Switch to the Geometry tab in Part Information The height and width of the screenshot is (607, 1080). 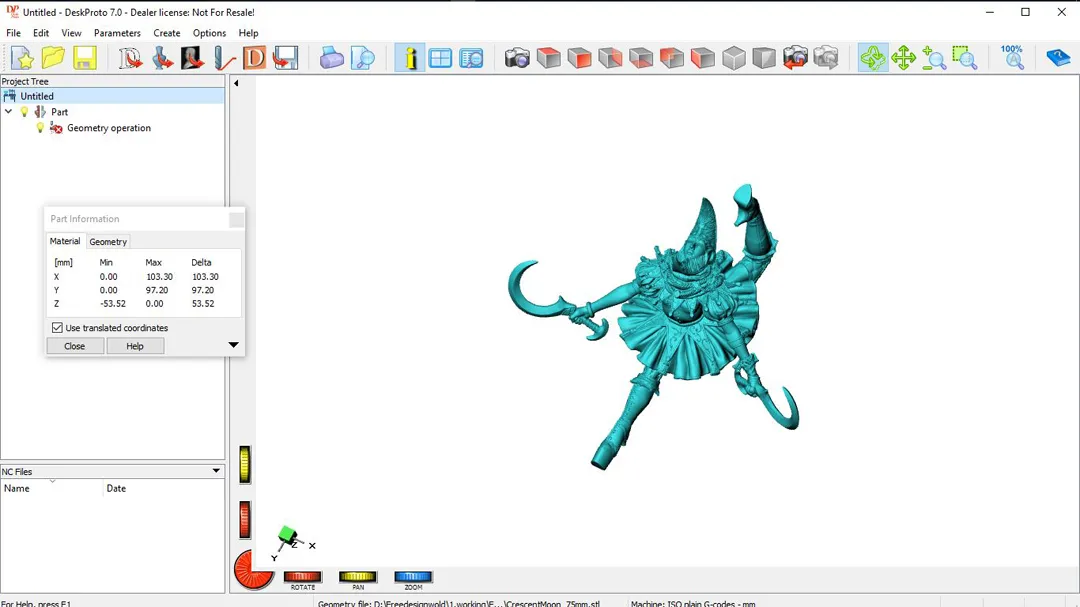click(x=108, y=242)
